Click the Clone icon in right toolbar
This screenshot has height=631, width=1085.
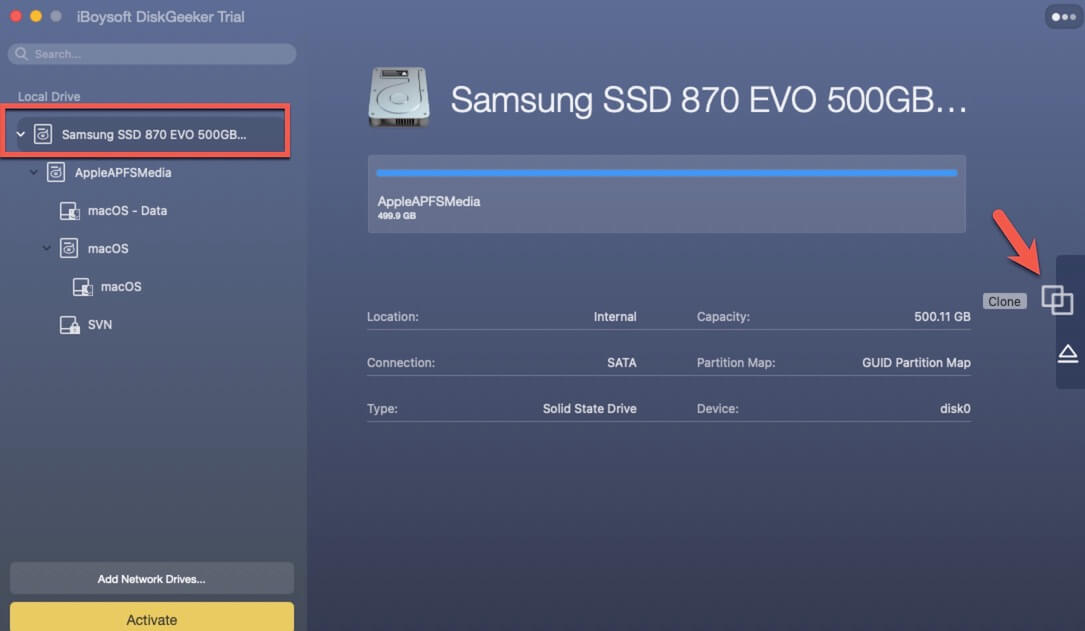1057,300
